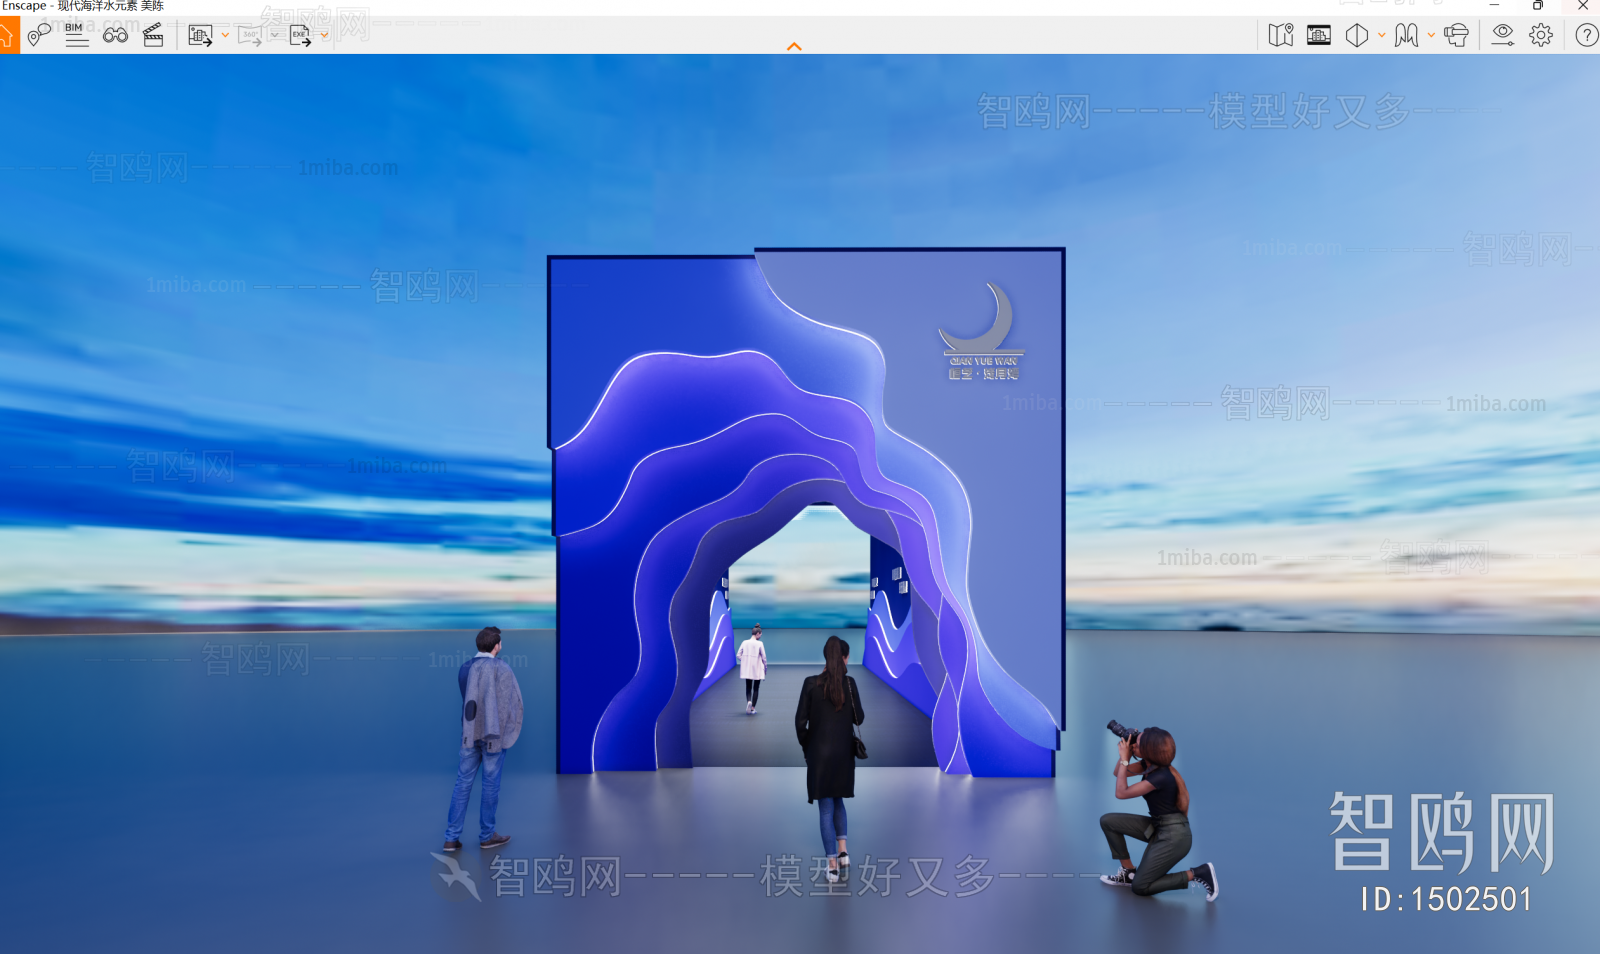Open Visual Settings eye icon

click(x=1503, y=35)
